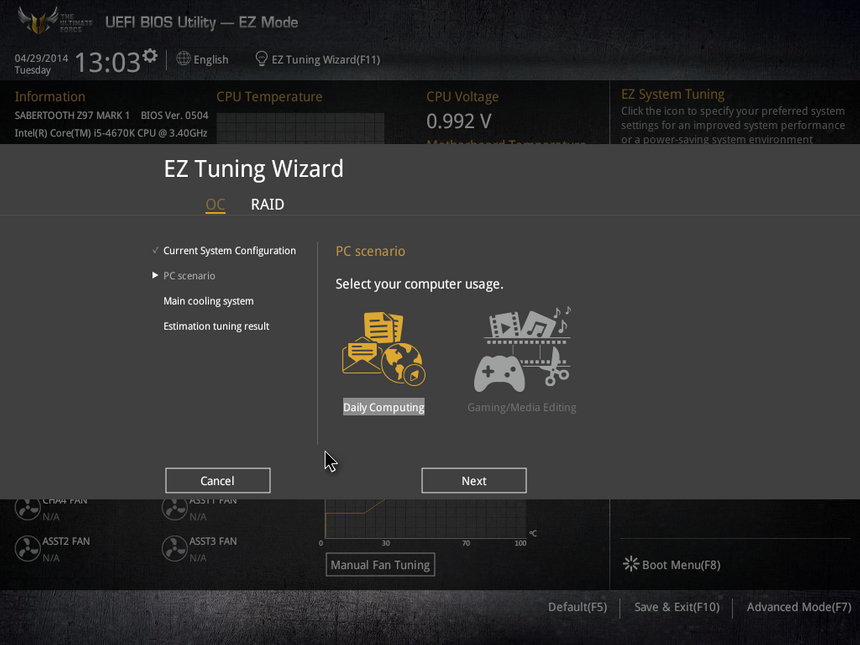Open the clock settings gear icon
The image size is (860, 645).
tap(150, 55)
